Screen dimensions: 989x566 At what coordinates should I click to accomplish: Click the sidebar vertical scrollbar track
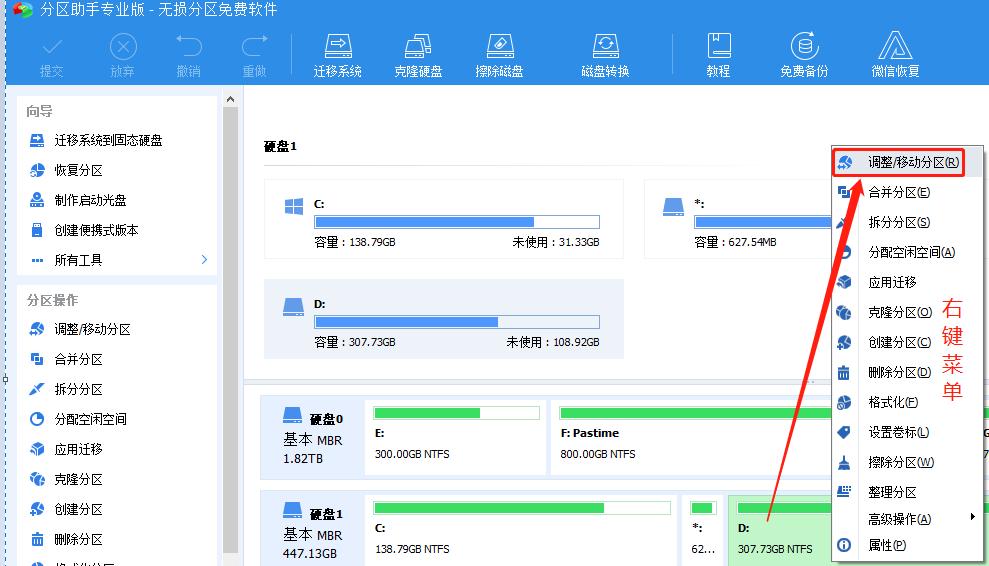[x=230, y=328]
